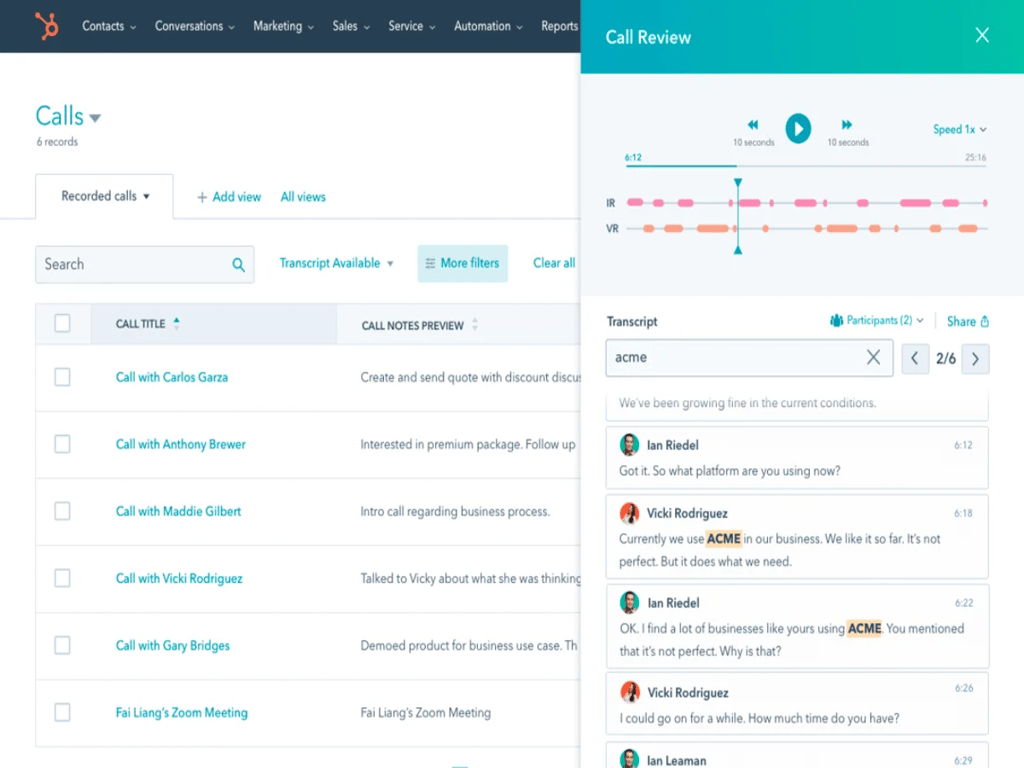Click the HubSpot sprocket logo
The height and width of the screenshot is (768, 1024).
[x=45, y=25]
